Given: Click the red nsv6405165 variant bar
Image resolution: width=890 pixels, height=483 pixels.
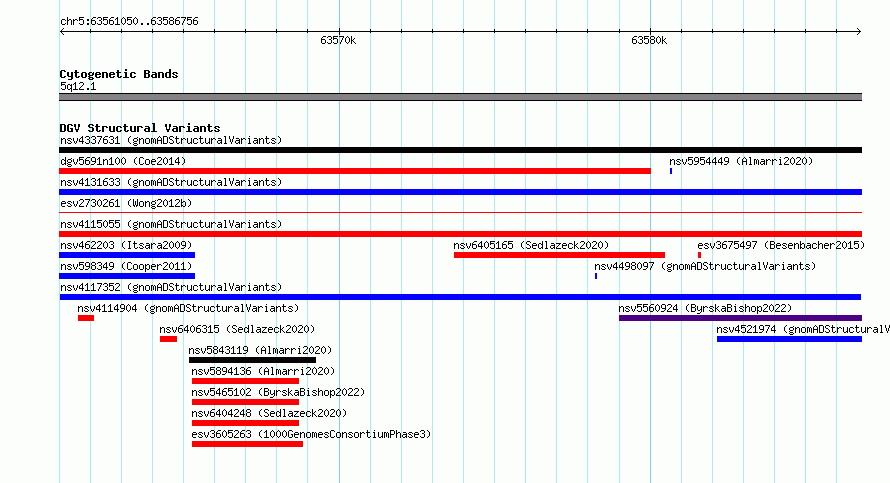Looking at the screenshot, I should (559, 255).
